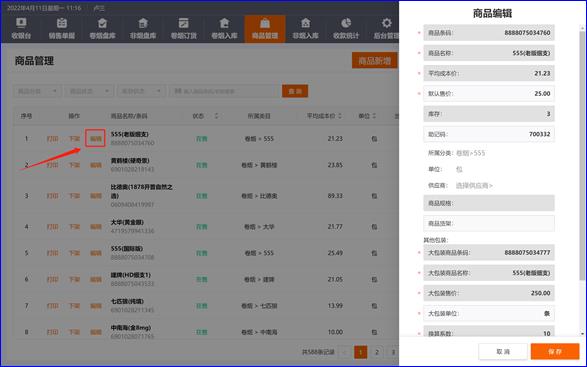The image size is (587, 367).
Task: Click the orange 查询 search button
Action: pyautogui.click(x=295, y=91)
